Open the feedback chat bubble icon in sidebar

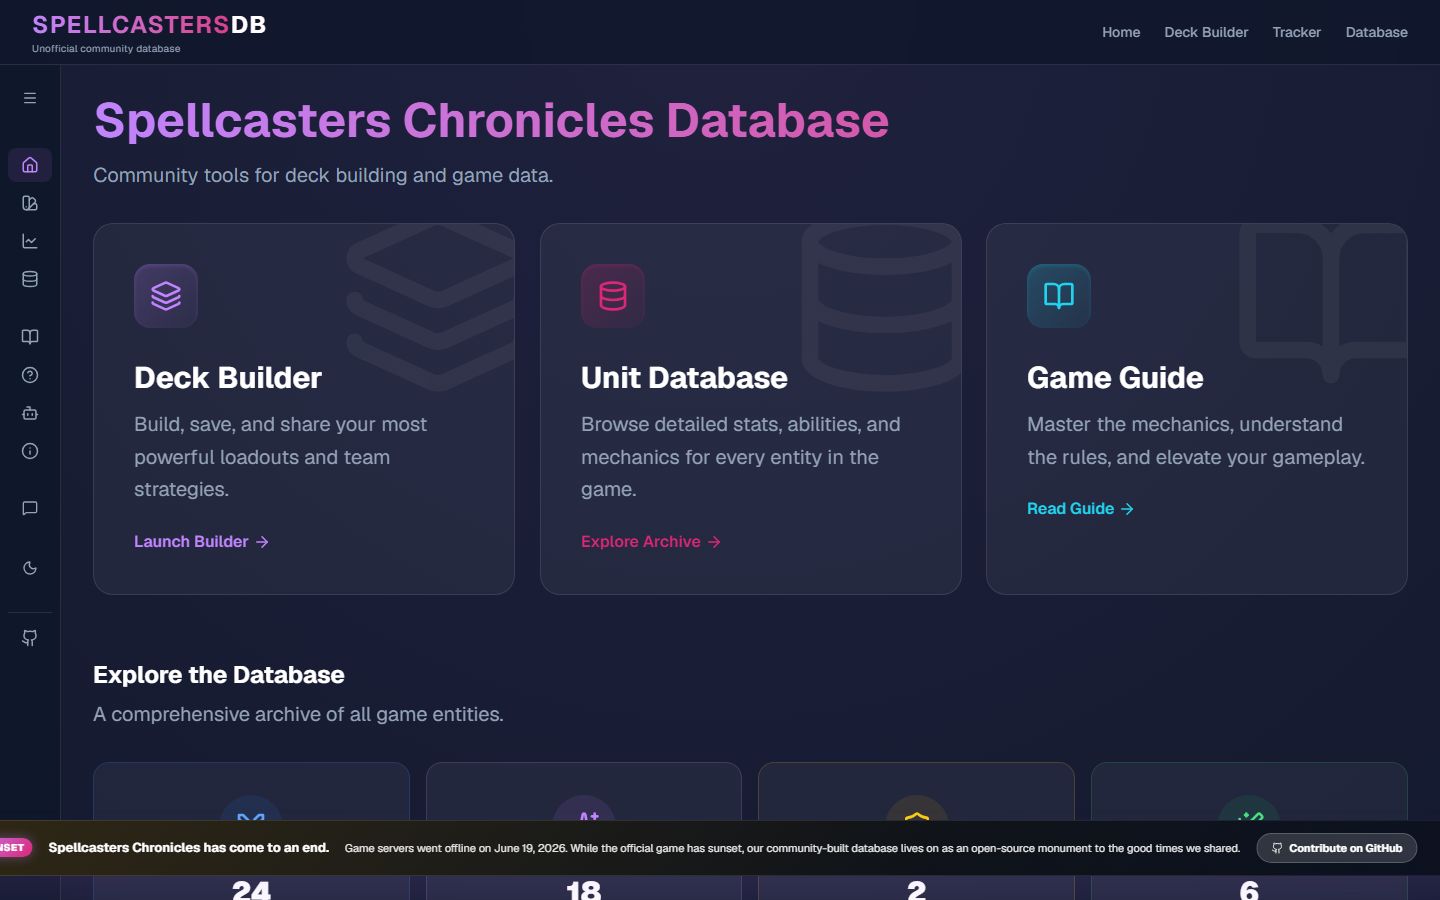coord(30,508)
